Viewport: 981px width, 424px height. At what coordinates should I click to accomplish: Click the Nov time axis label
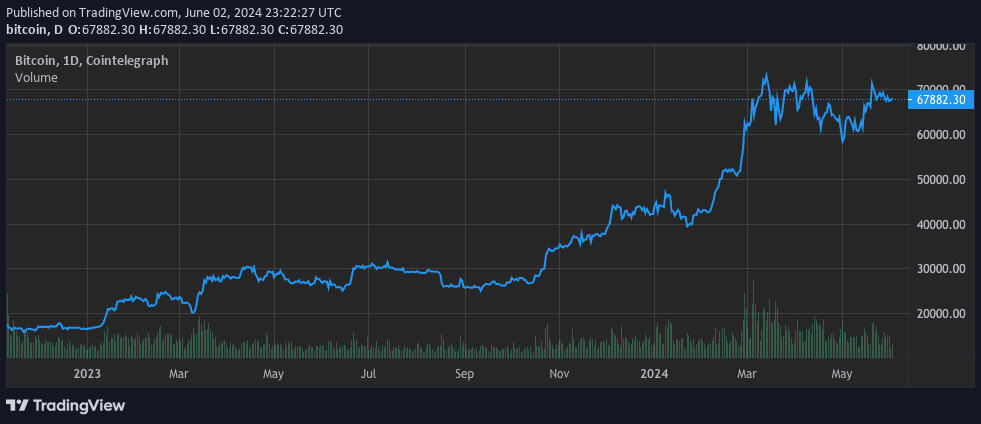tap(559, 374)
